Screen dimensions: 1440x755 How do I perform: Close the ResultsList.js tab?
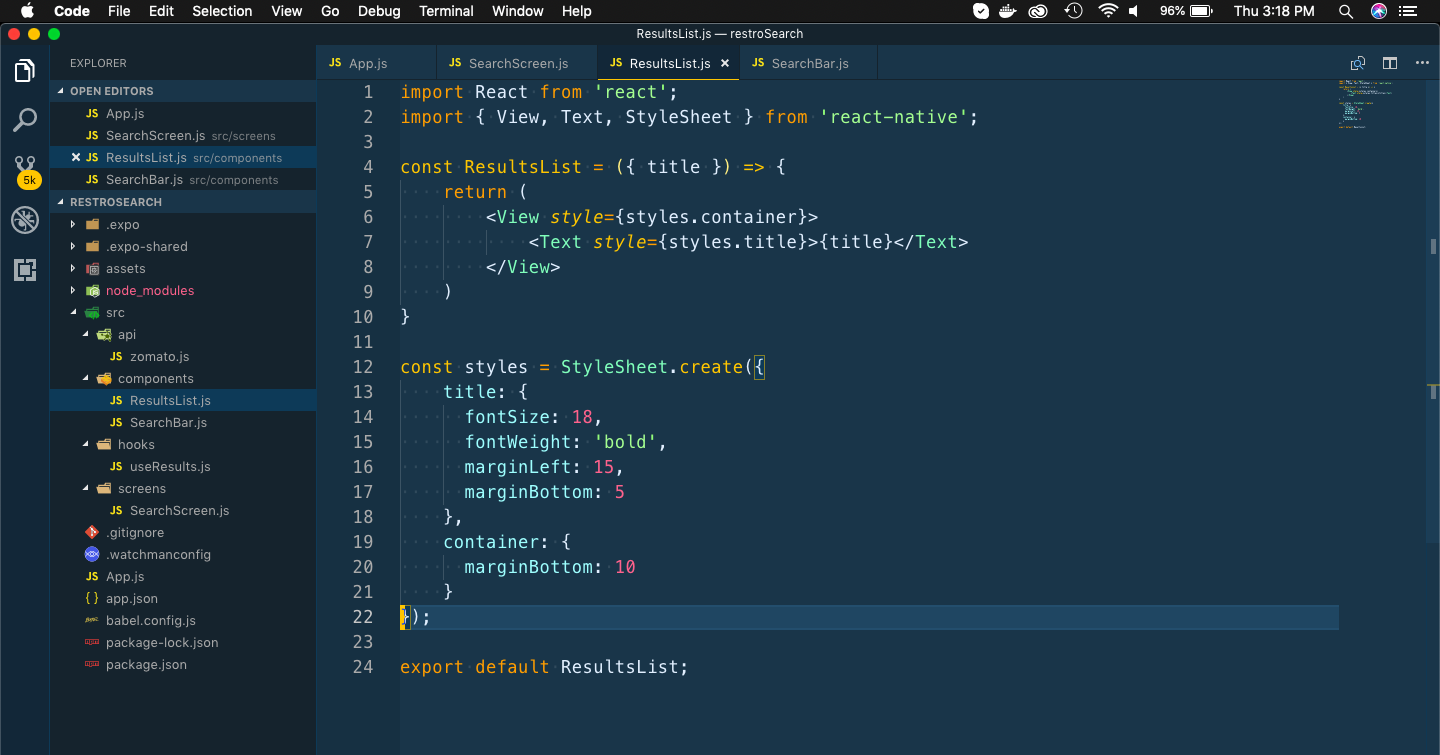(x=725, y=63)
